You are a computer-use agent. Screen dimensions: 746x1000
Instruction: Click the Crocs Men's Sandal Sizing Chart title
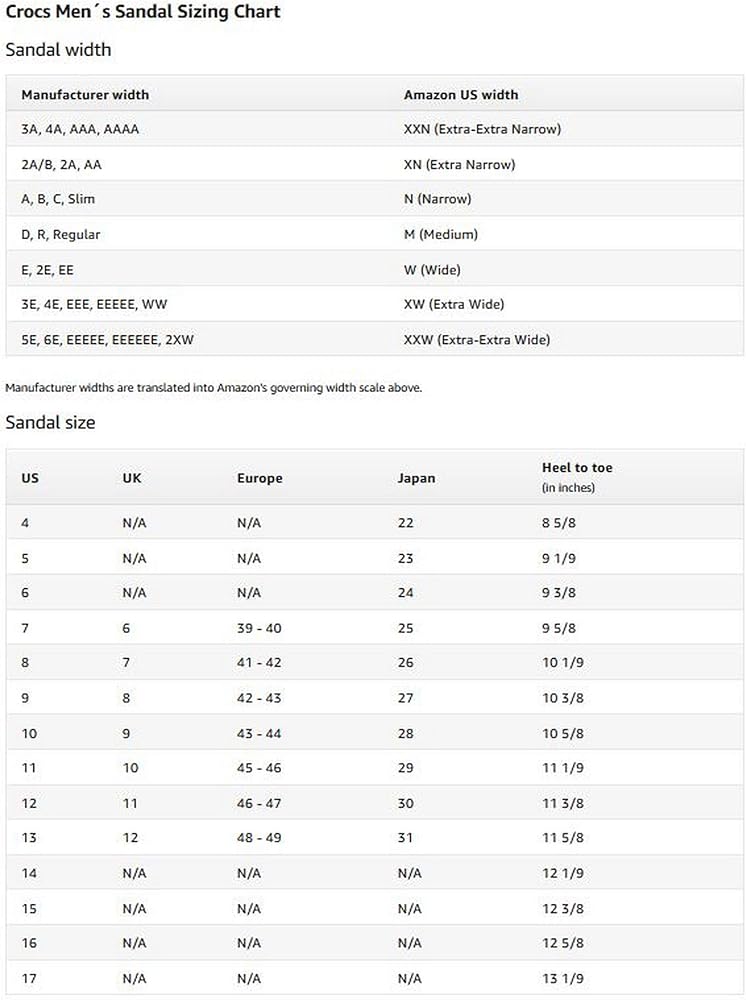pyautogui.click(x=143, y=12)
